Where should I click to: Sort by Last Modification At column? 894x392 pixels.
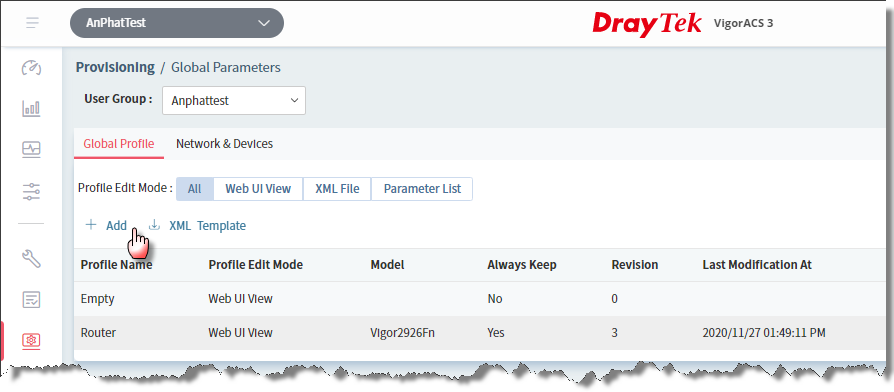click(757, 265)
